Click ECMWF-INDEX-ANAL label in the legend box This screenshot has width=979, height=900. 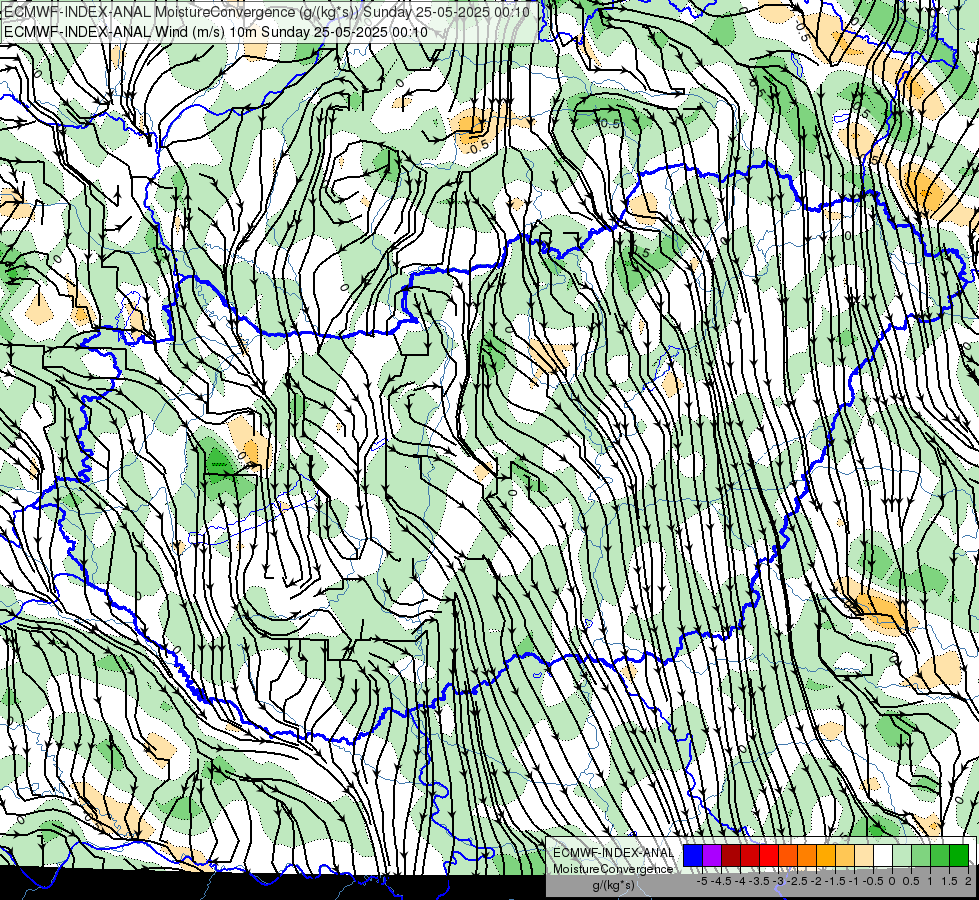[x=614, y=853]
